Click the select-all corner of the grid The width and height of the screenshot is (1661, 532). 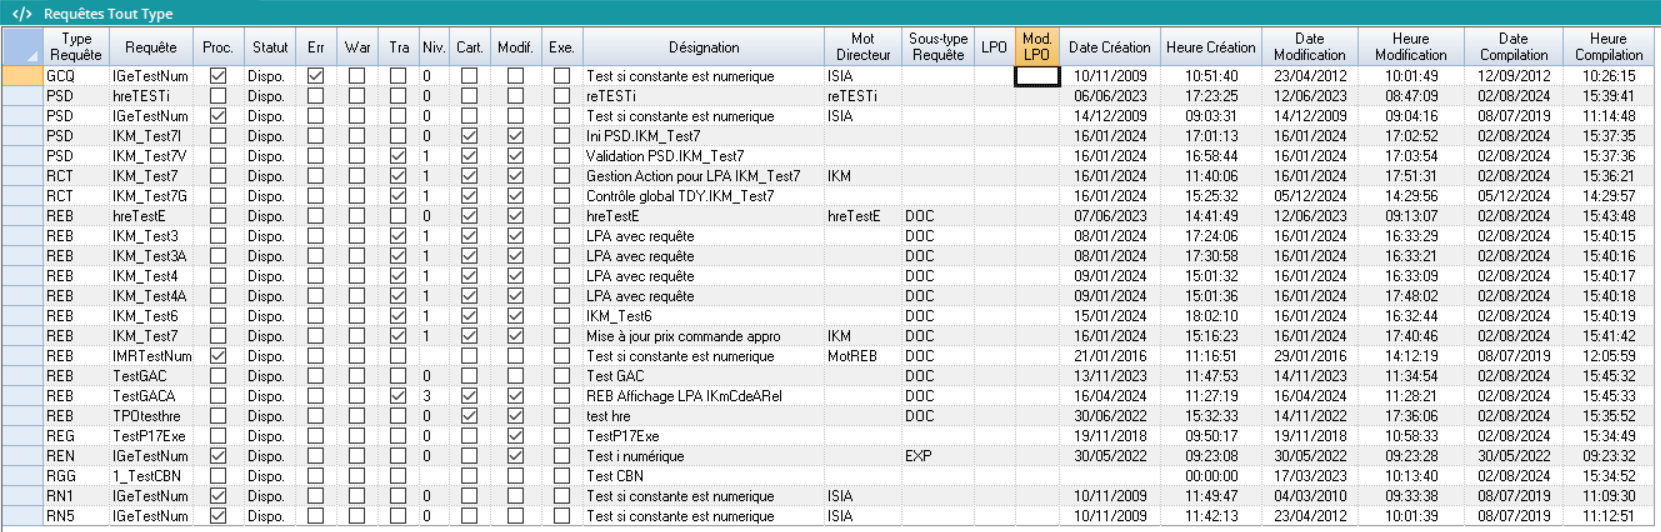pos(22,47)
